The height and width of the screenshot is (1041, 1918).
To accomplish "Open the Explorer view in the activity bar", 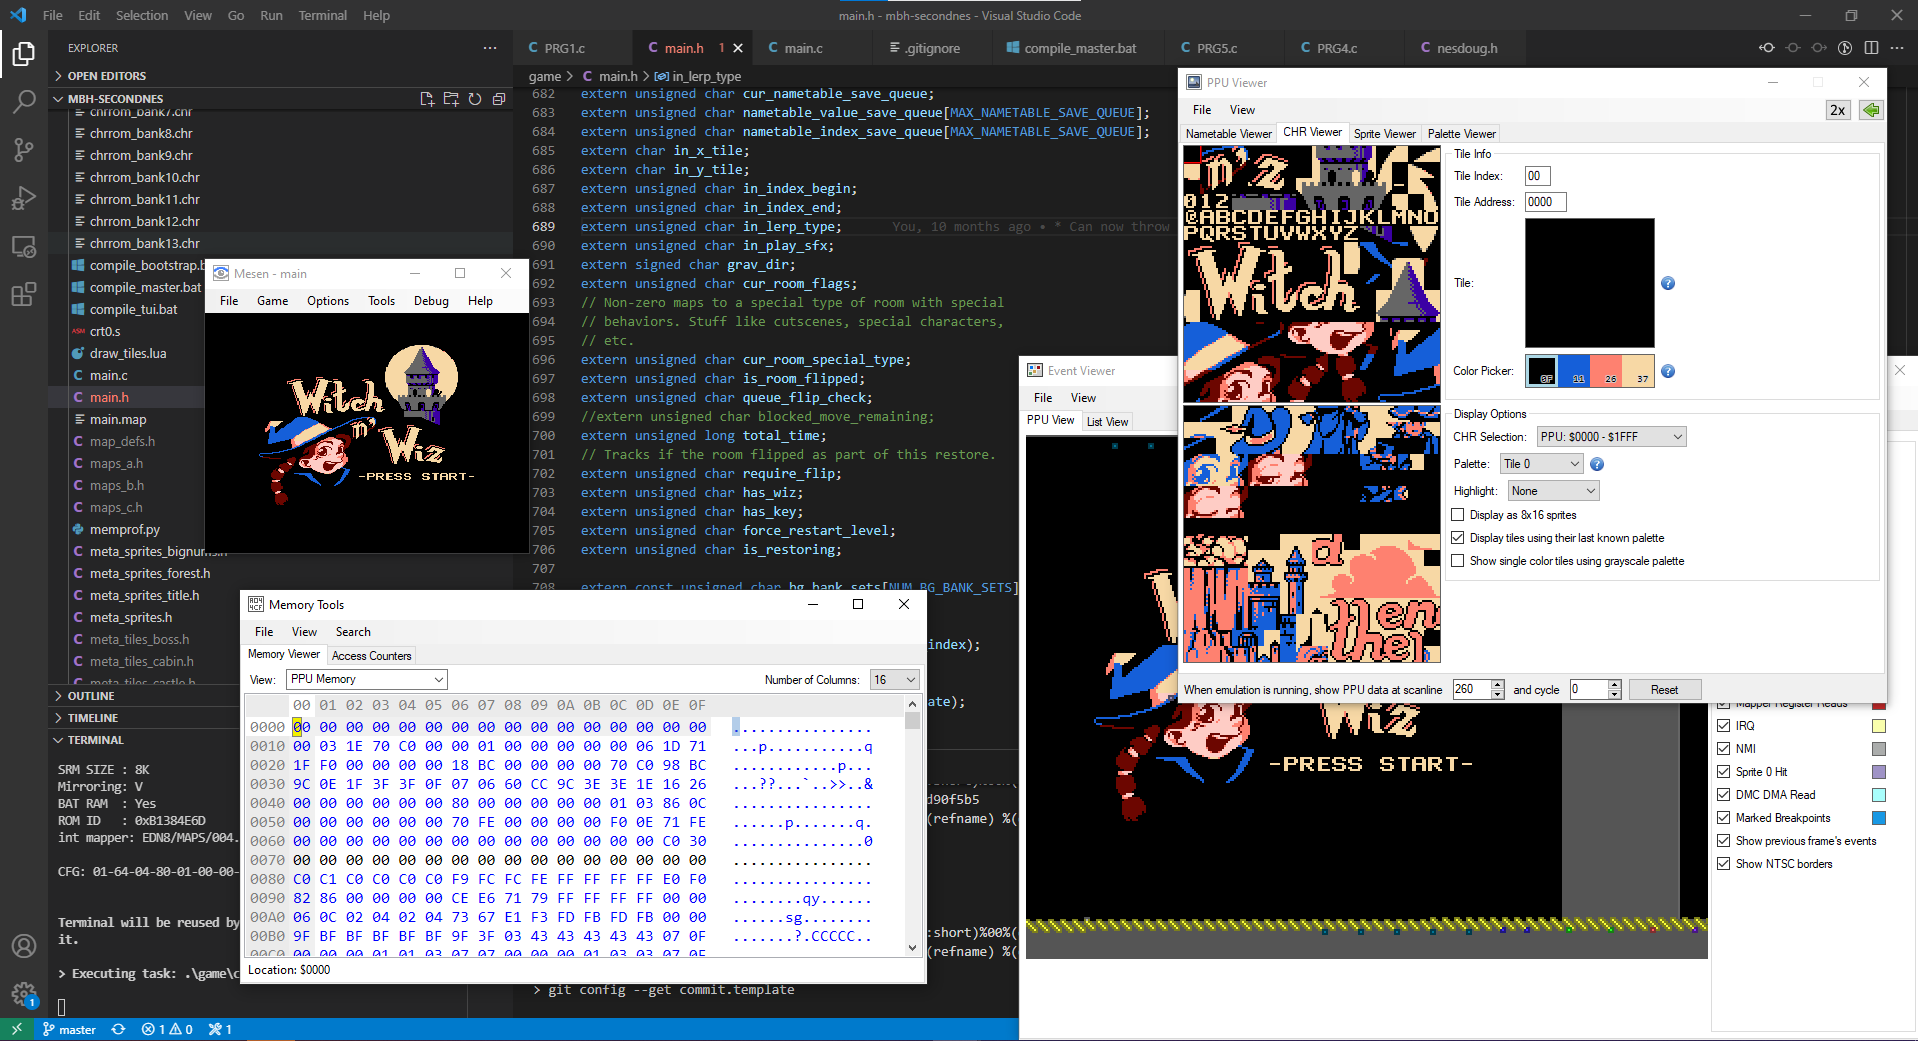I will [24, 53].
